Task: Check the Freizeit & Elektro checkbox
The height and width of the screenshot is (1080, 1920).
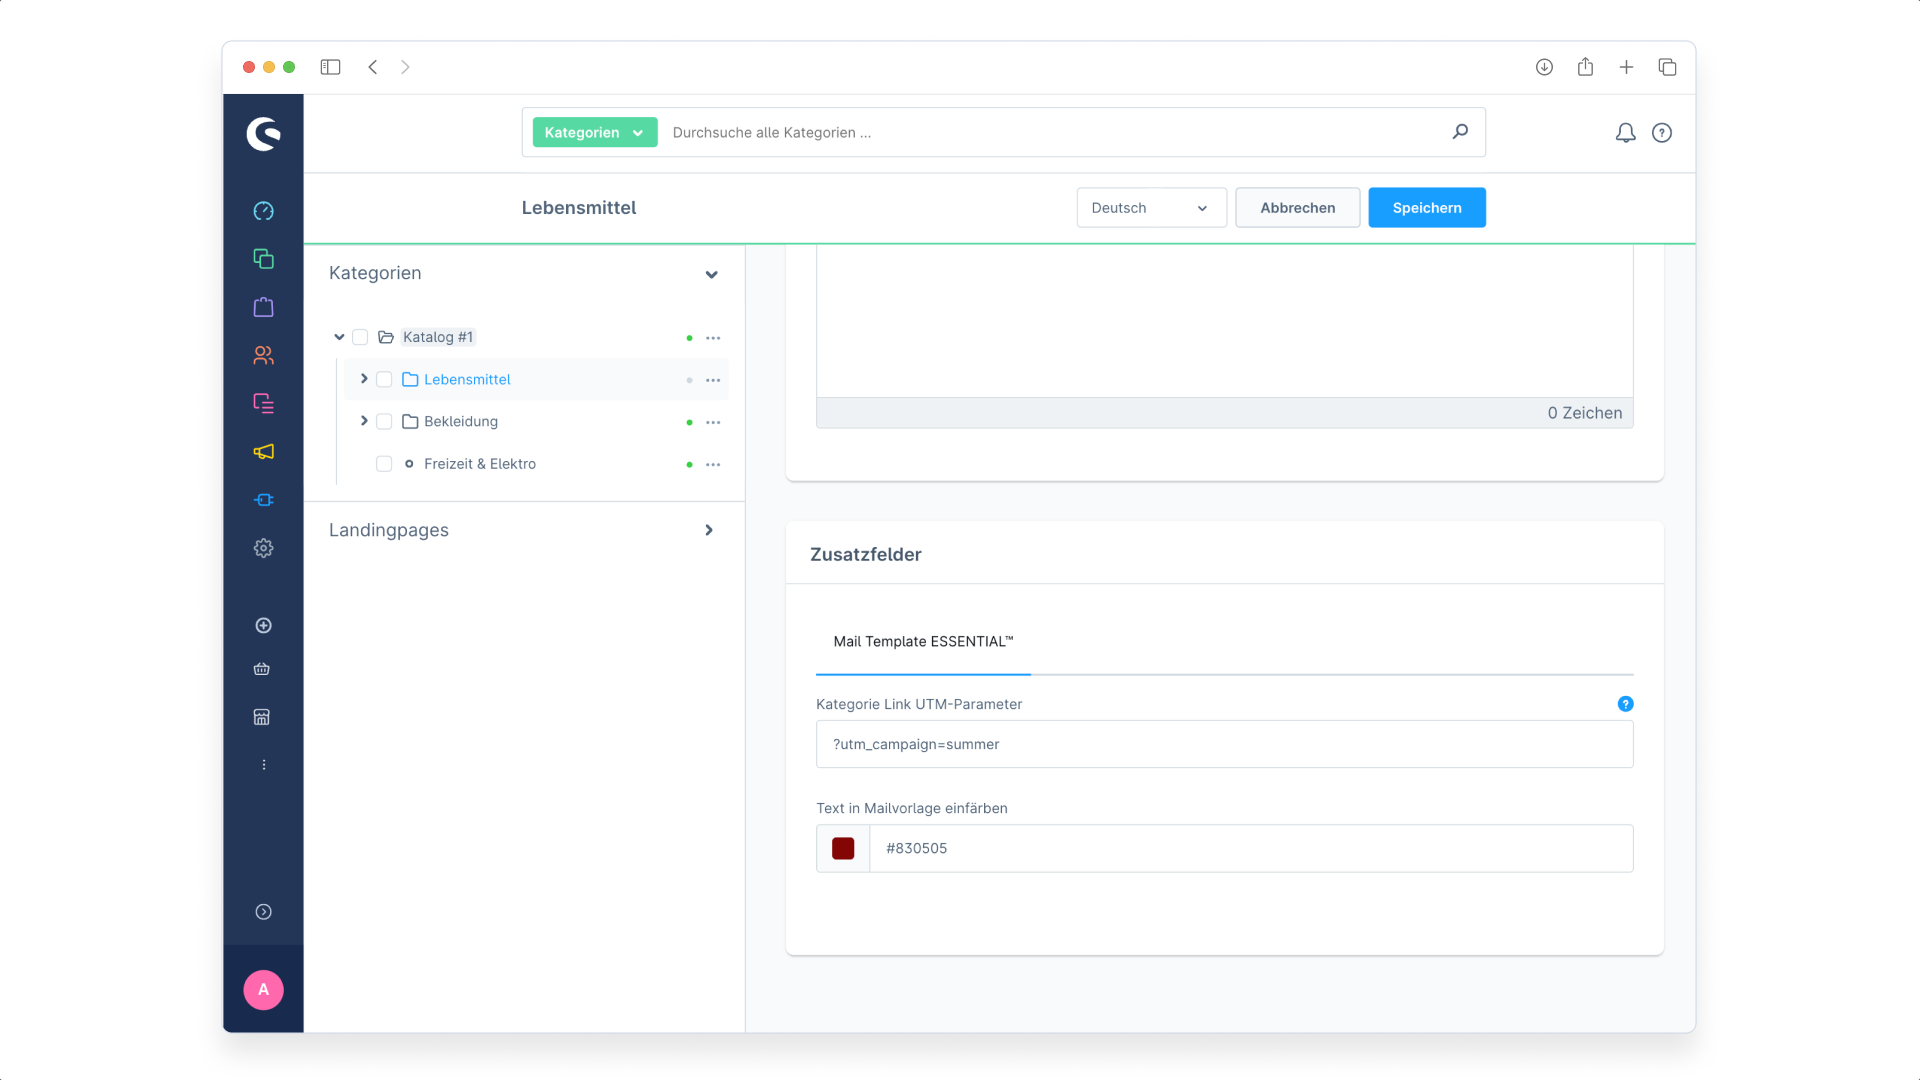Action: coord(384,463)
